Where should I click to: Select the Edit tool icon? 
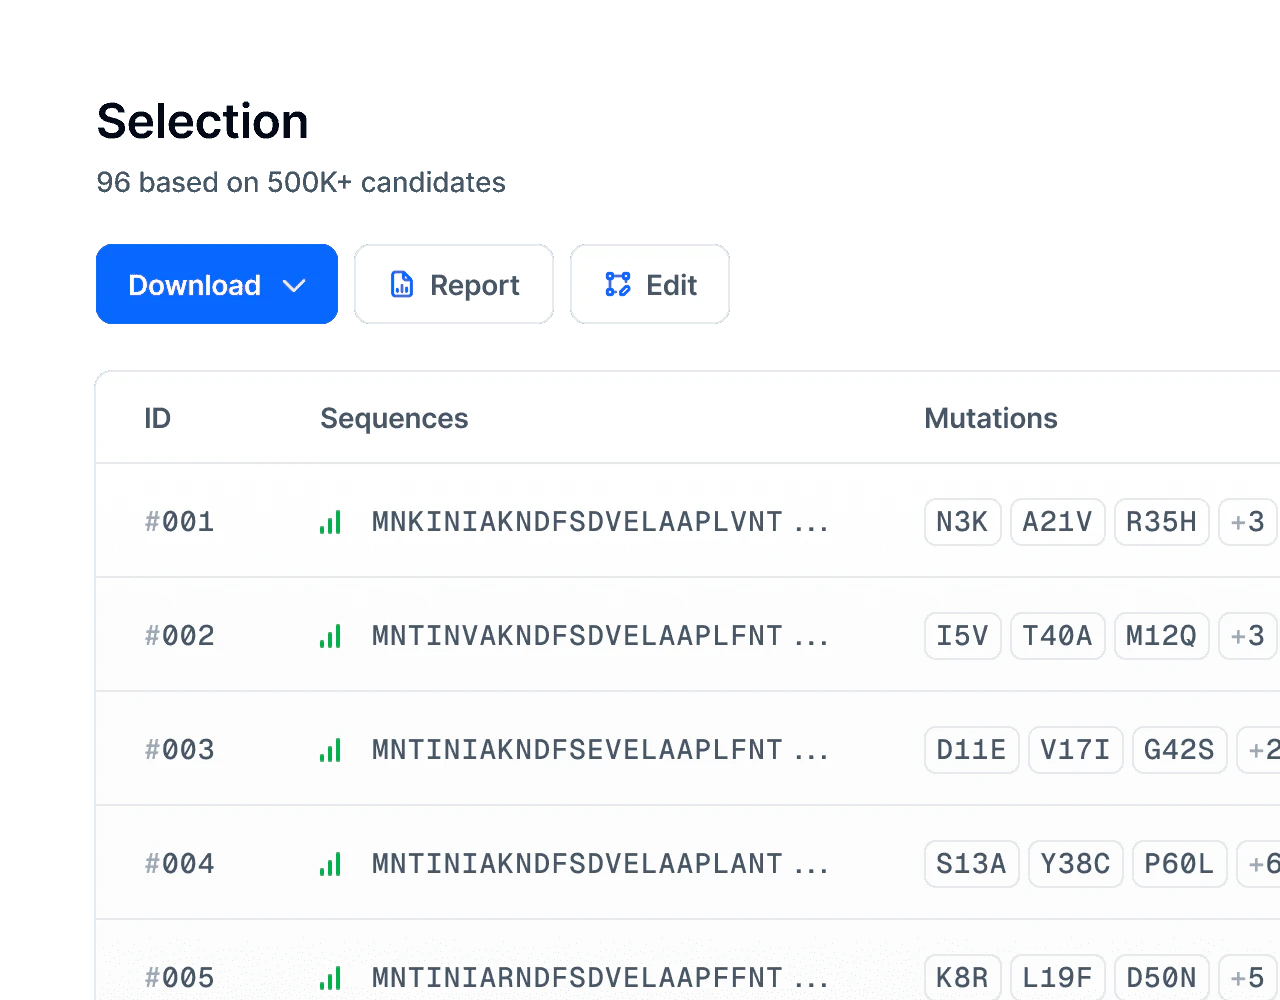619,284
